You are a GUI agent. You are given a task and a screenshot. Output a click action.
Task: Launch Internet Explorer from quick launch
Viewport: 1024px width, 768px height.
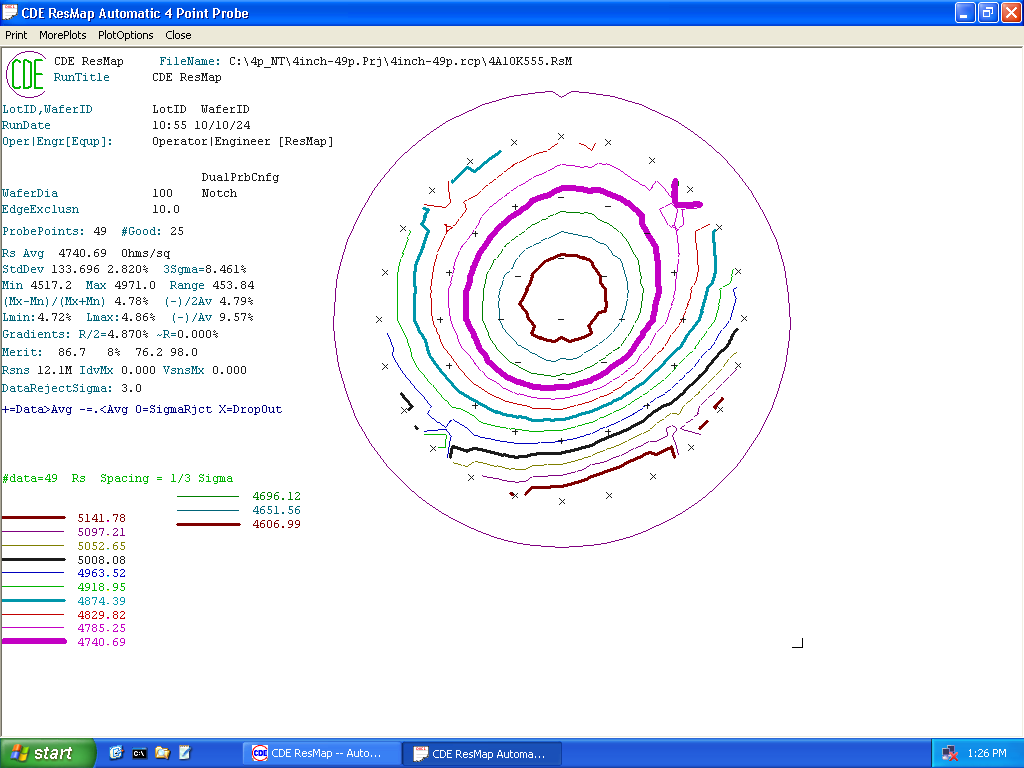pyautogui.click(x=116, y=753)
